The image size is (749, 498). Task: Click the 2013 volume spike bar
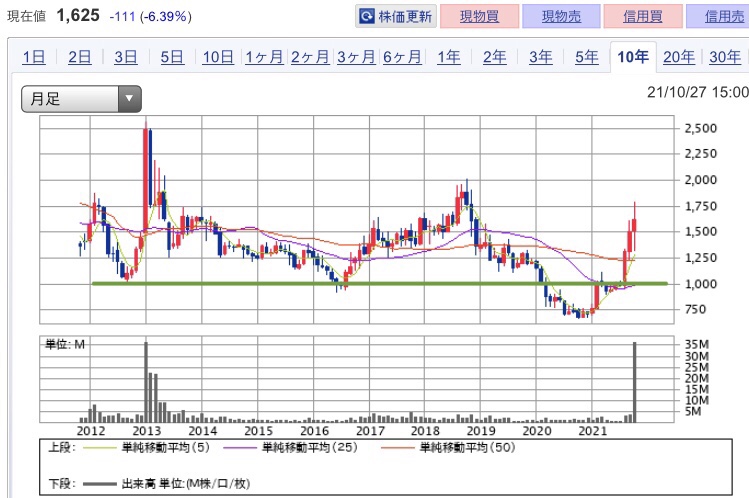click(146, 382)
